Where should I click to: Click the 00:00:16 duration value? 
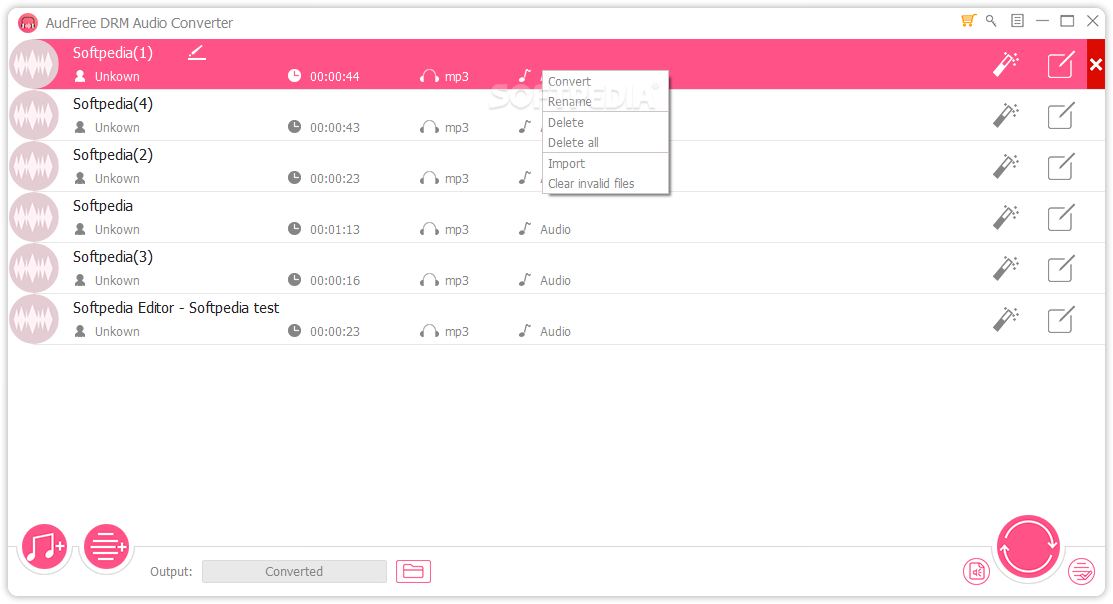click(x=335, y=281)
